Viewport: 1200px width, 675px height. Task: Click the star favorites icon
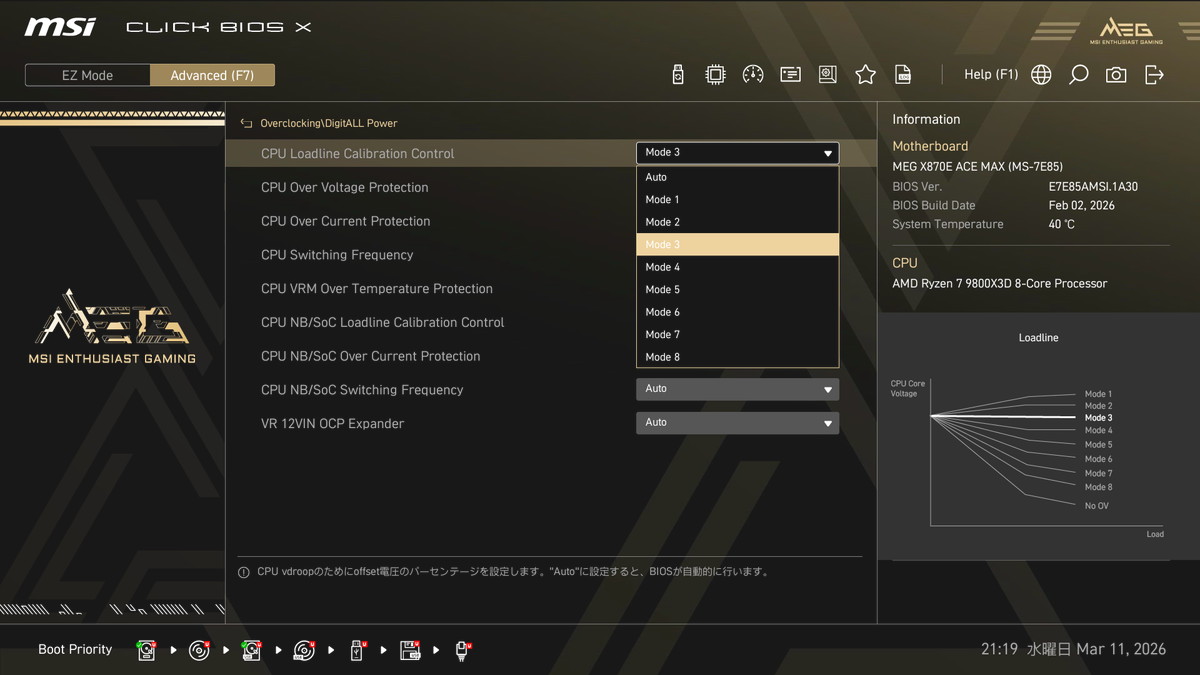865,75
